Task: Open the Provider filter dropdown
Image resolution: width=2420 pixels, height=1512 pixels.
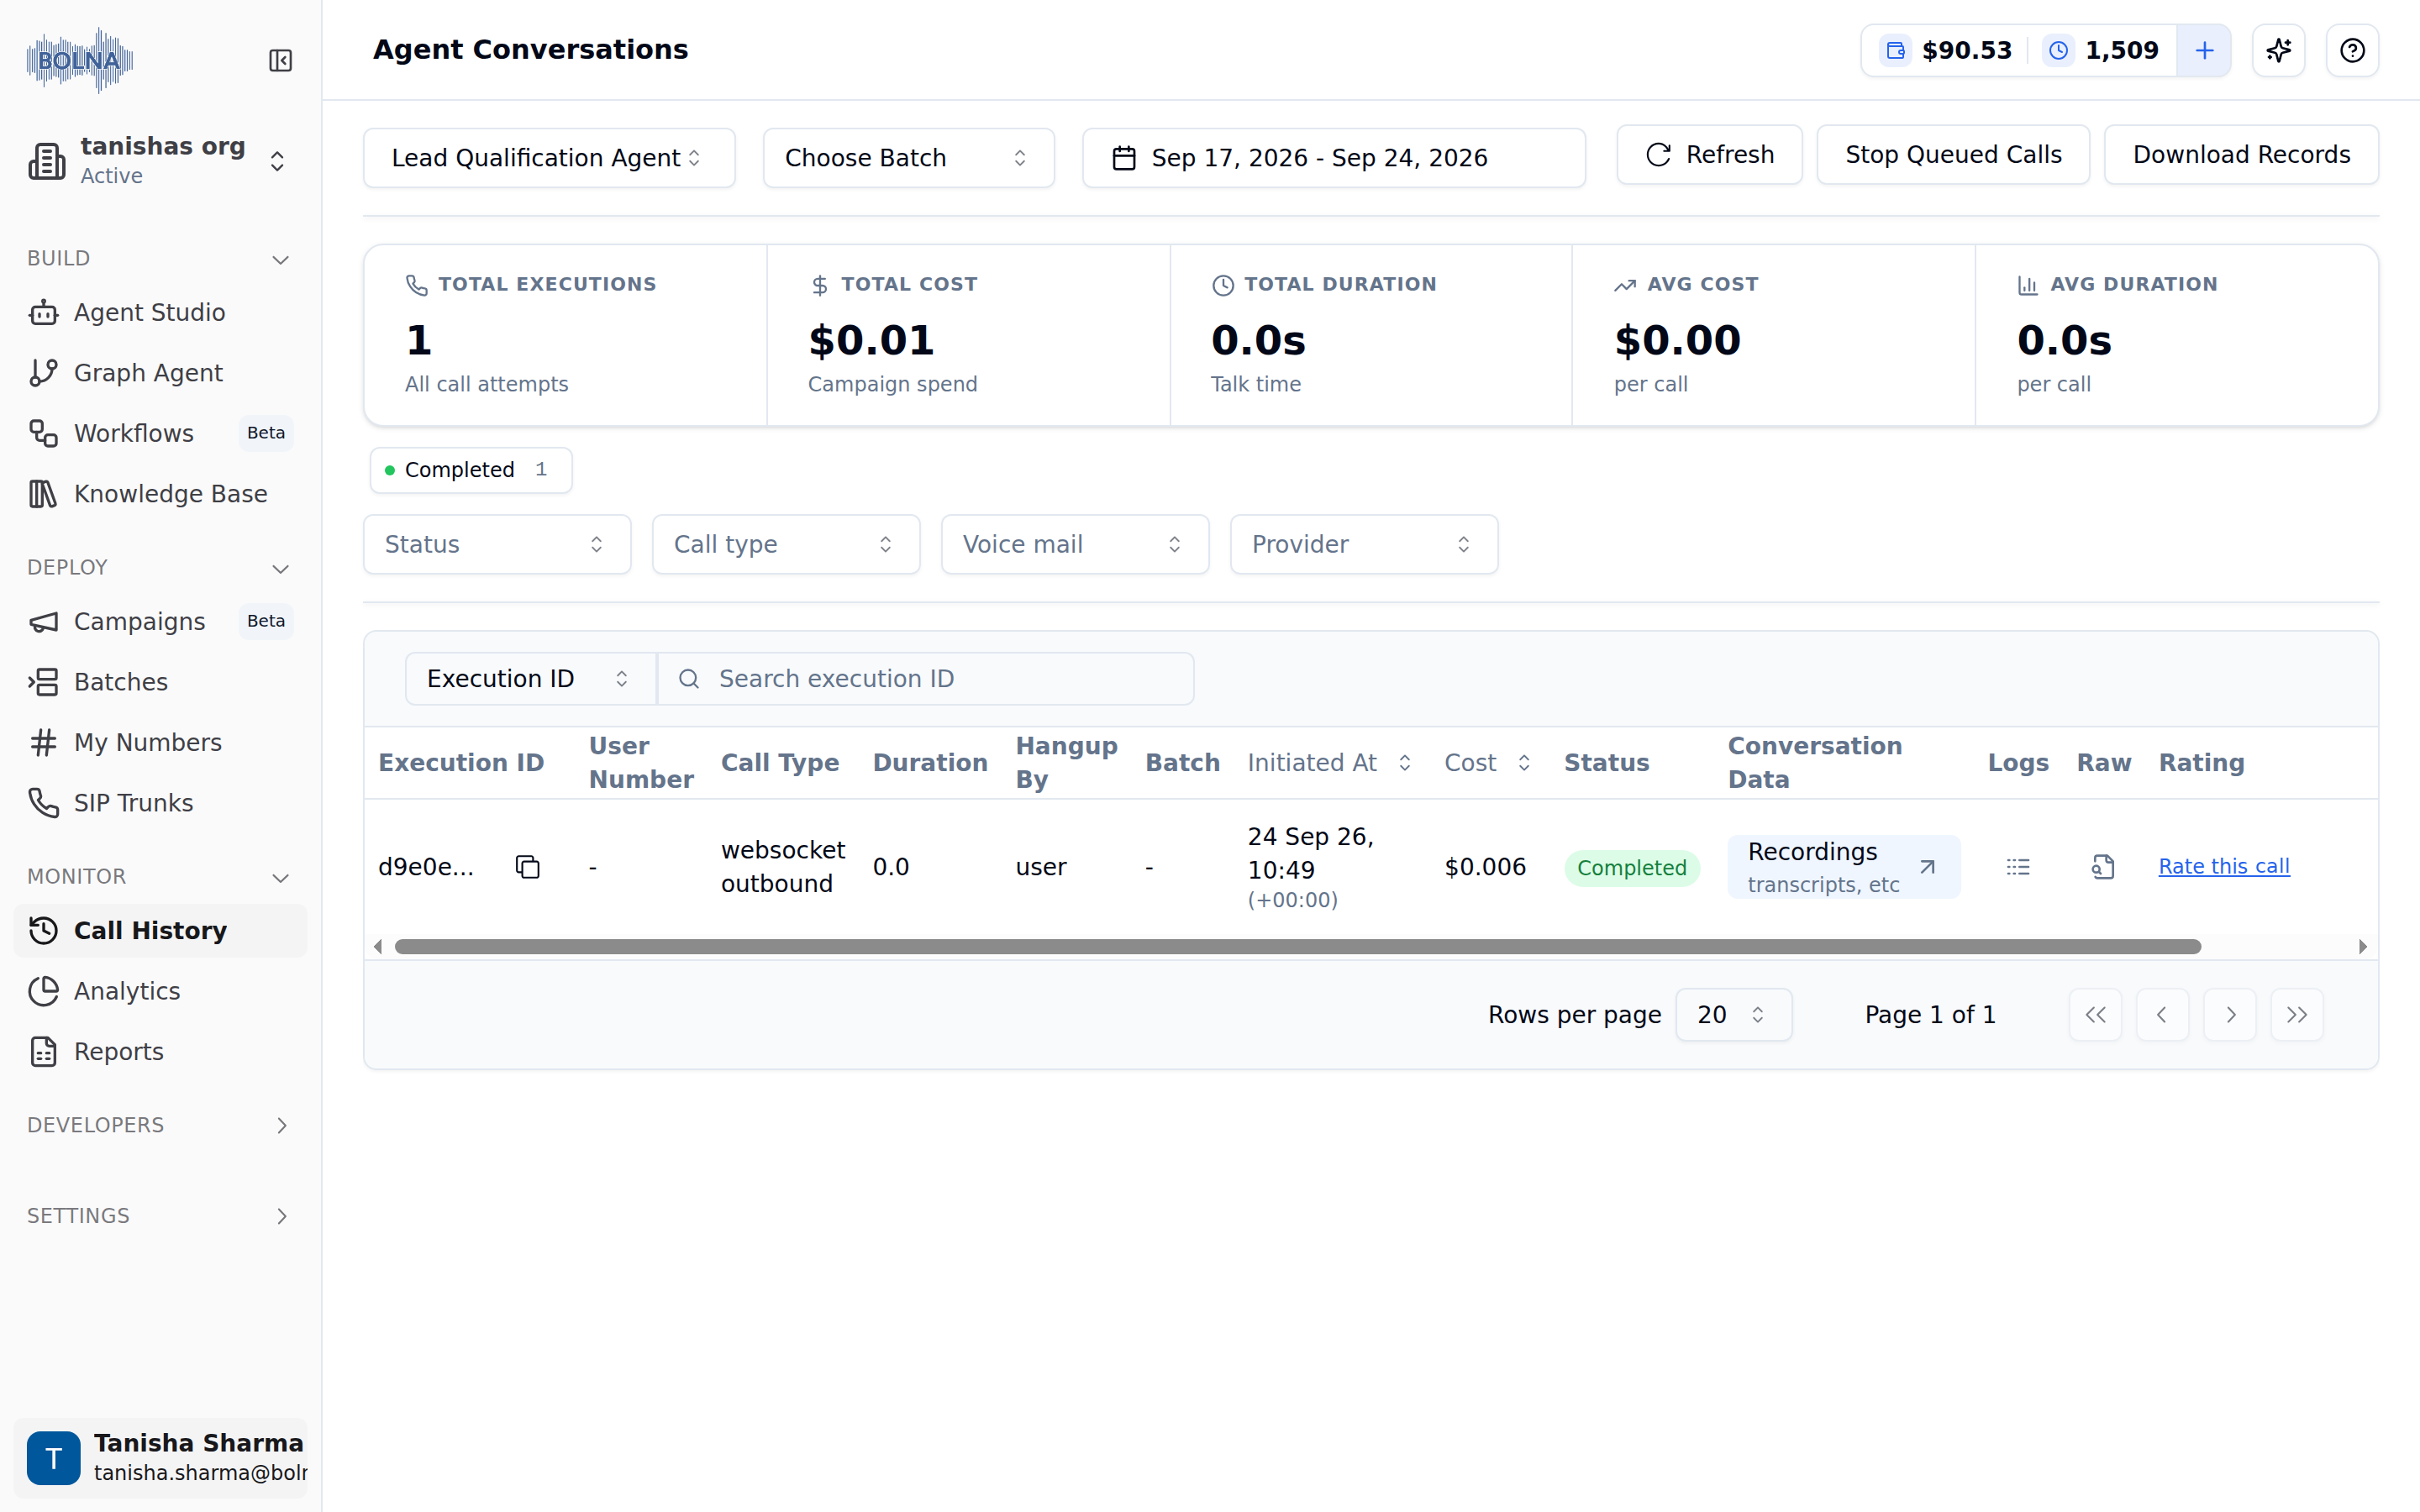Action: click(1364, 544)
